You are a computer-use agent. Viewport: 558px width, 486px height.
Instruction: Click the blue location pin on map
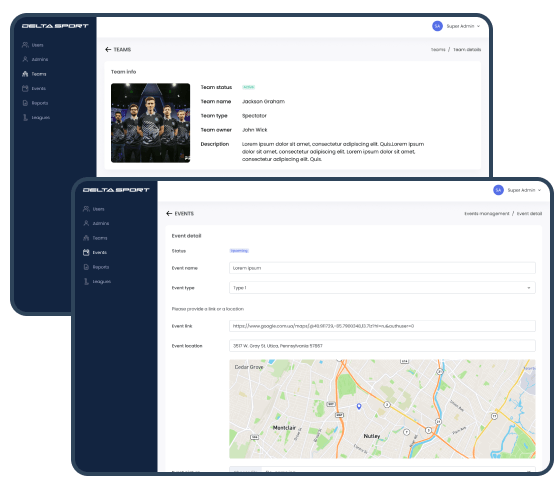click(x=359, y=406)
